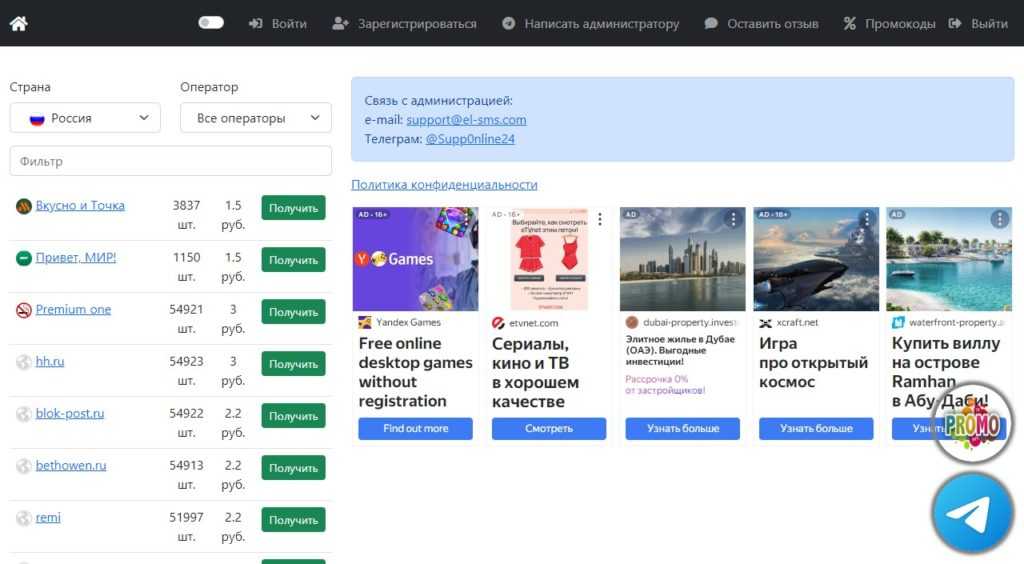Open menu dots on Yandex Games ad
1024x564 pixels.
click(467, 219)
